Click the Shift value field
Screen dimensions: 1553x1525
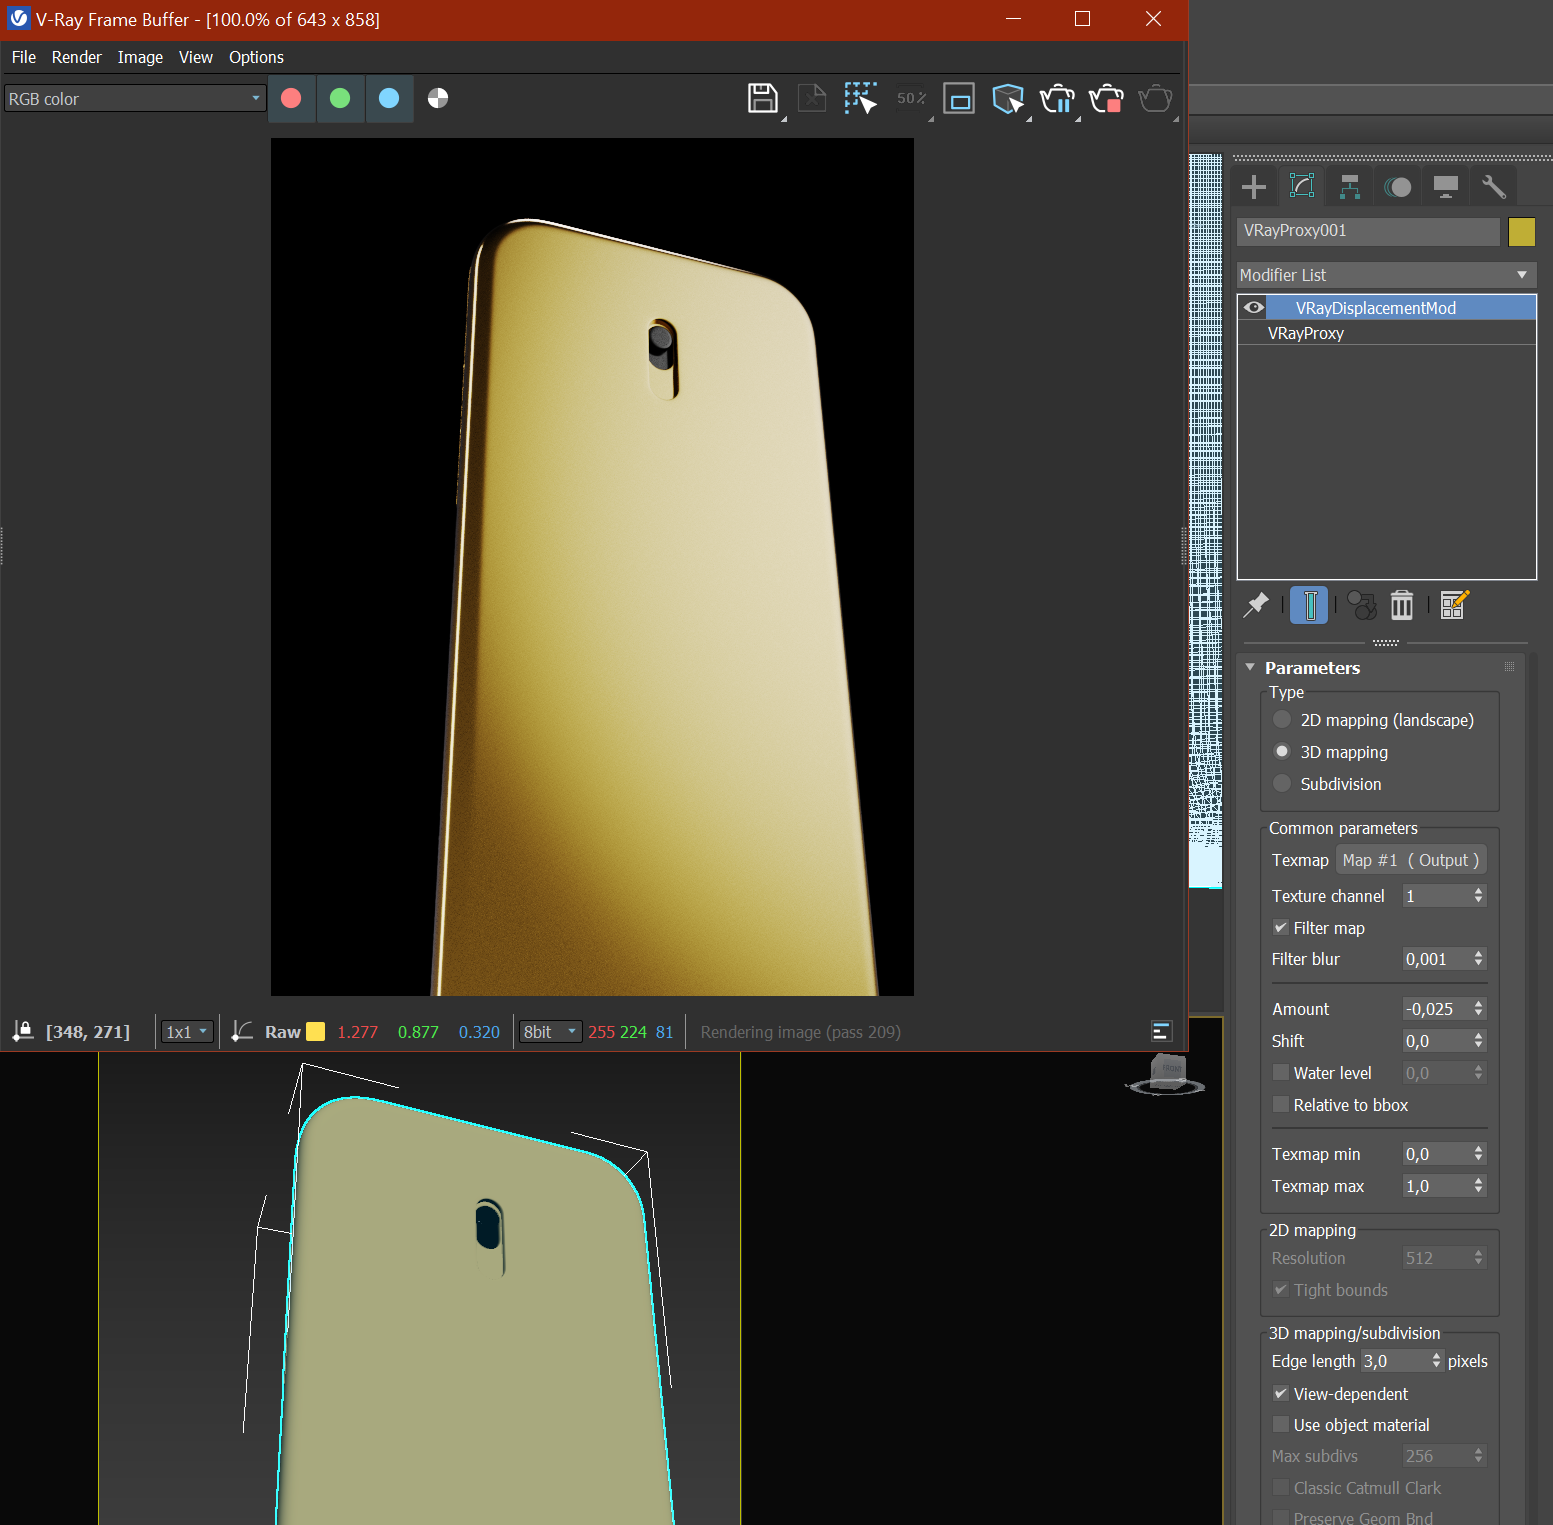point(1437,1041)
